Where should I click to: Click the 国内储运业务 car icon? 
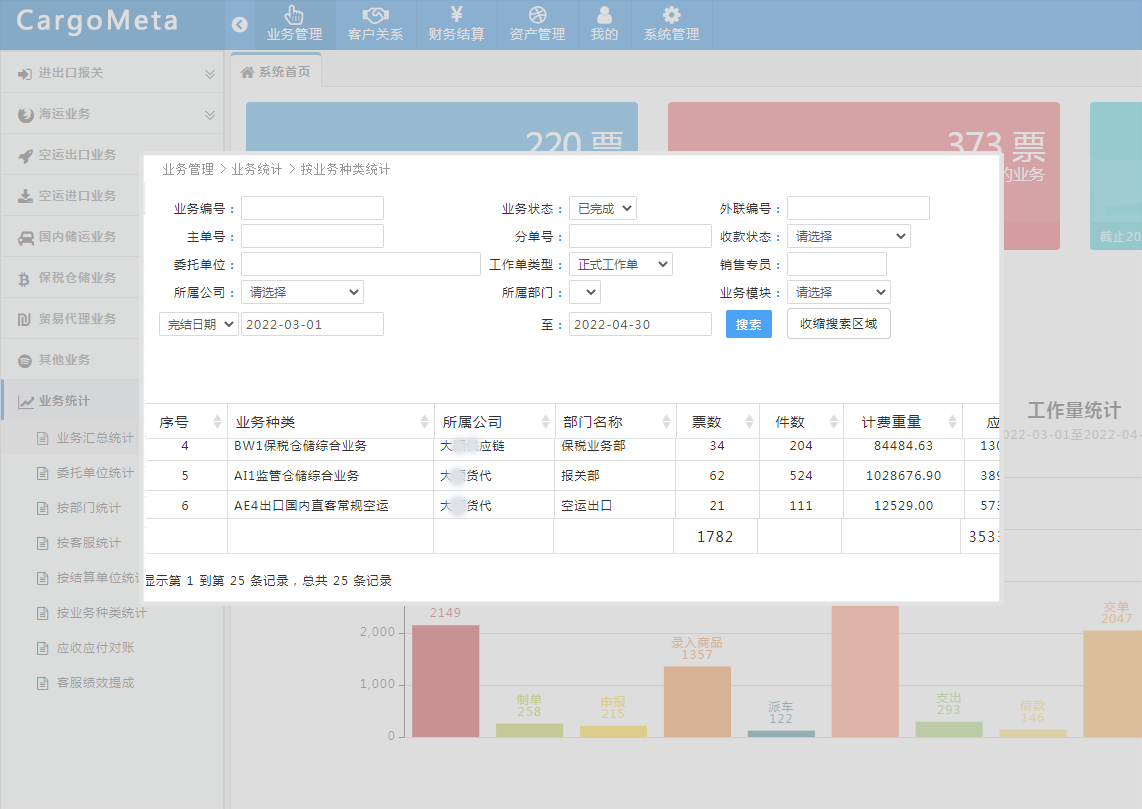click(25, 237)
